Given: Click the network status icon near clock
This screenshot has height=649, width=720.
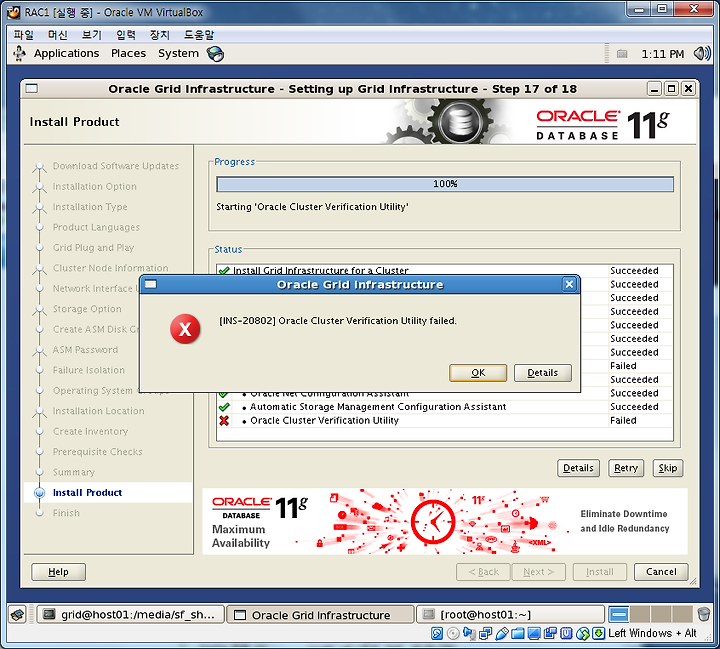Looking at the screenshot, I should (x=622, y=54).
